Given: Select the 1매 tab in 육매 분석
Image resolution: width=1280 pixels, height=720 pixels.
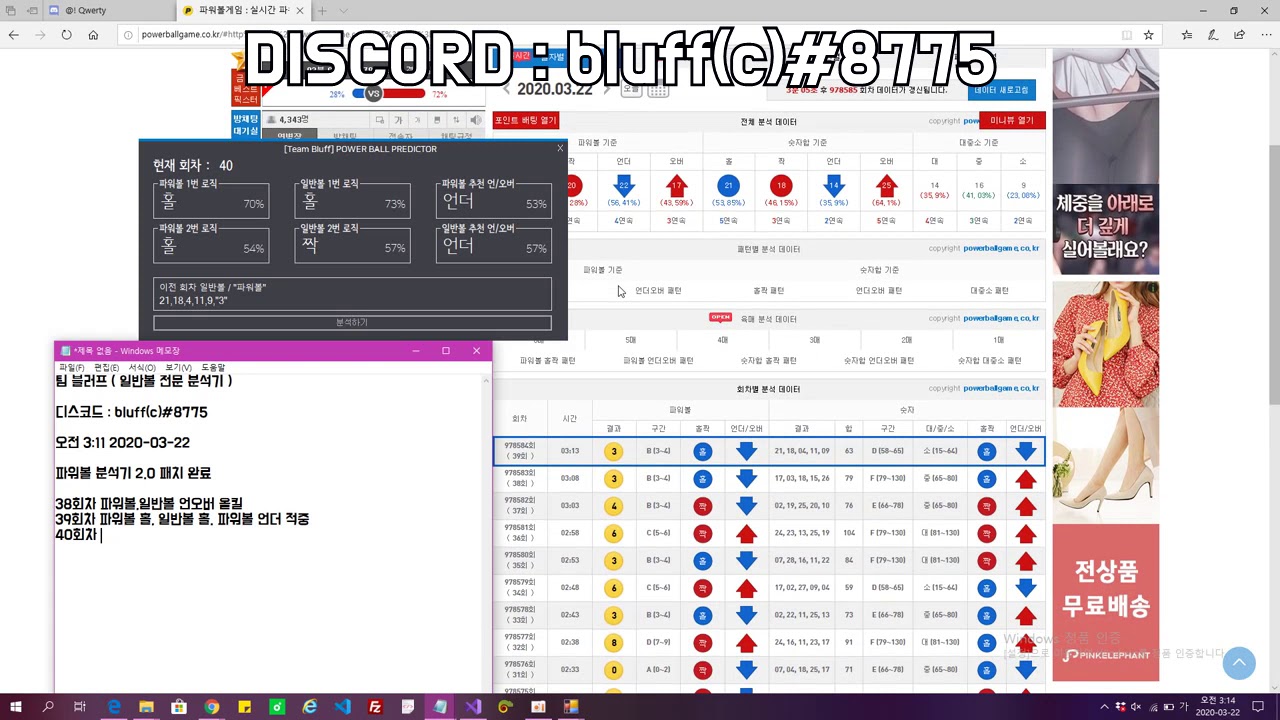Looking at the screenshot, I should pyautogui.click(x=998, y=340).
